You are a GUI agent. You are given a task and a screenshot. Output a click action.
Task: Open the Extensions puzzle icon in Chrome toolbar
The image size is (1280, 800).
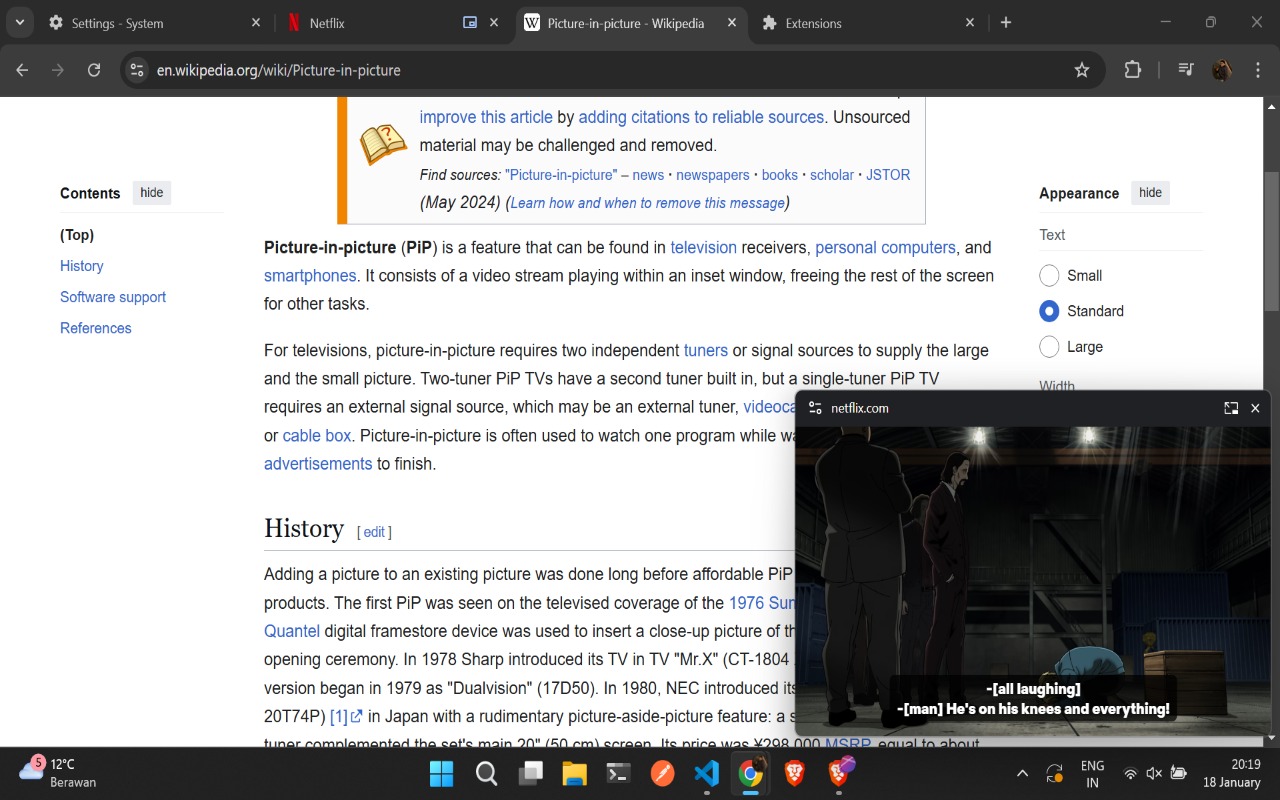tap(1132, 70)
